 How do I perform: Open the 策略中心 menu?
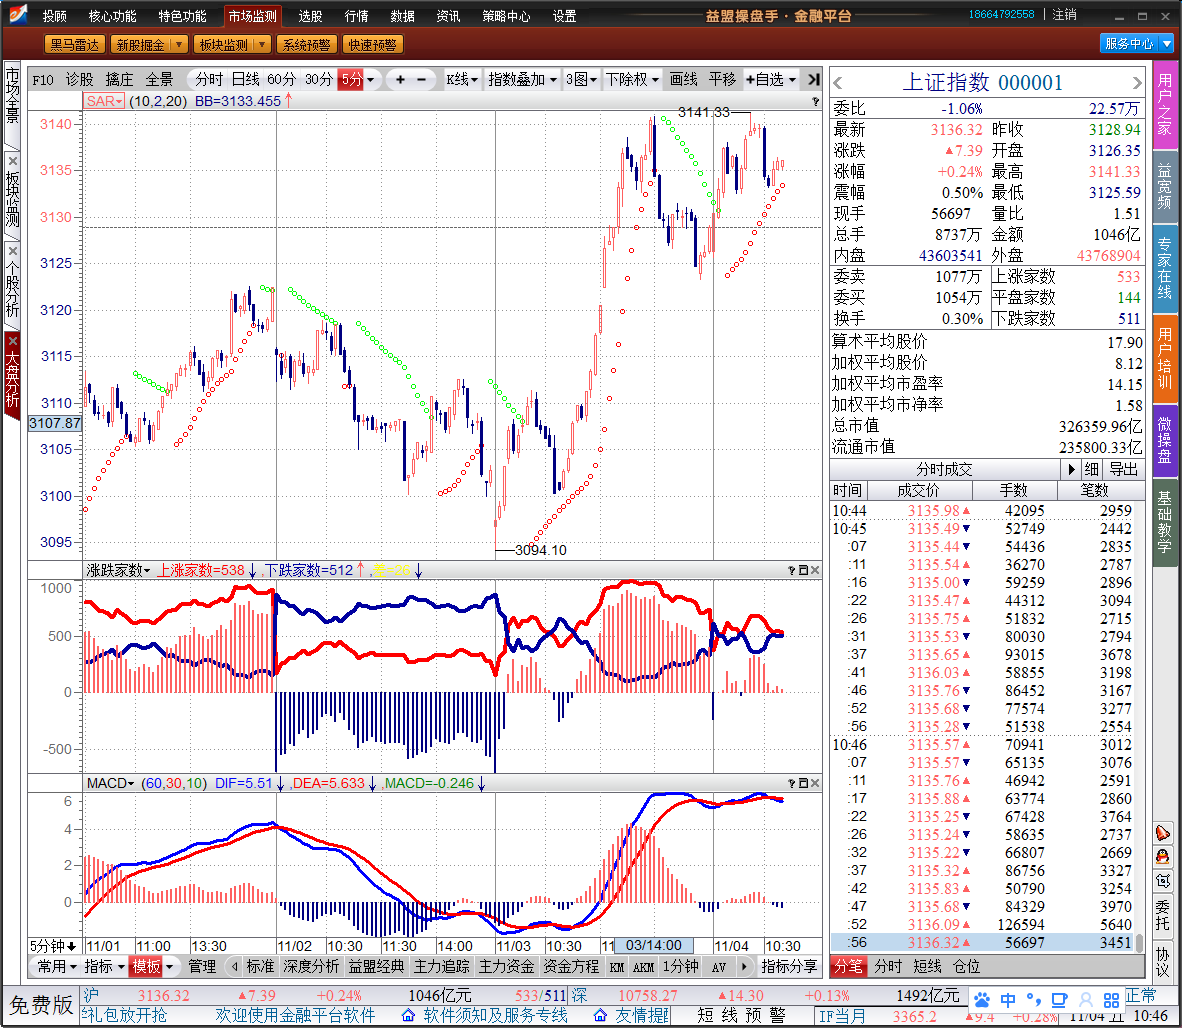coord(506,16)
